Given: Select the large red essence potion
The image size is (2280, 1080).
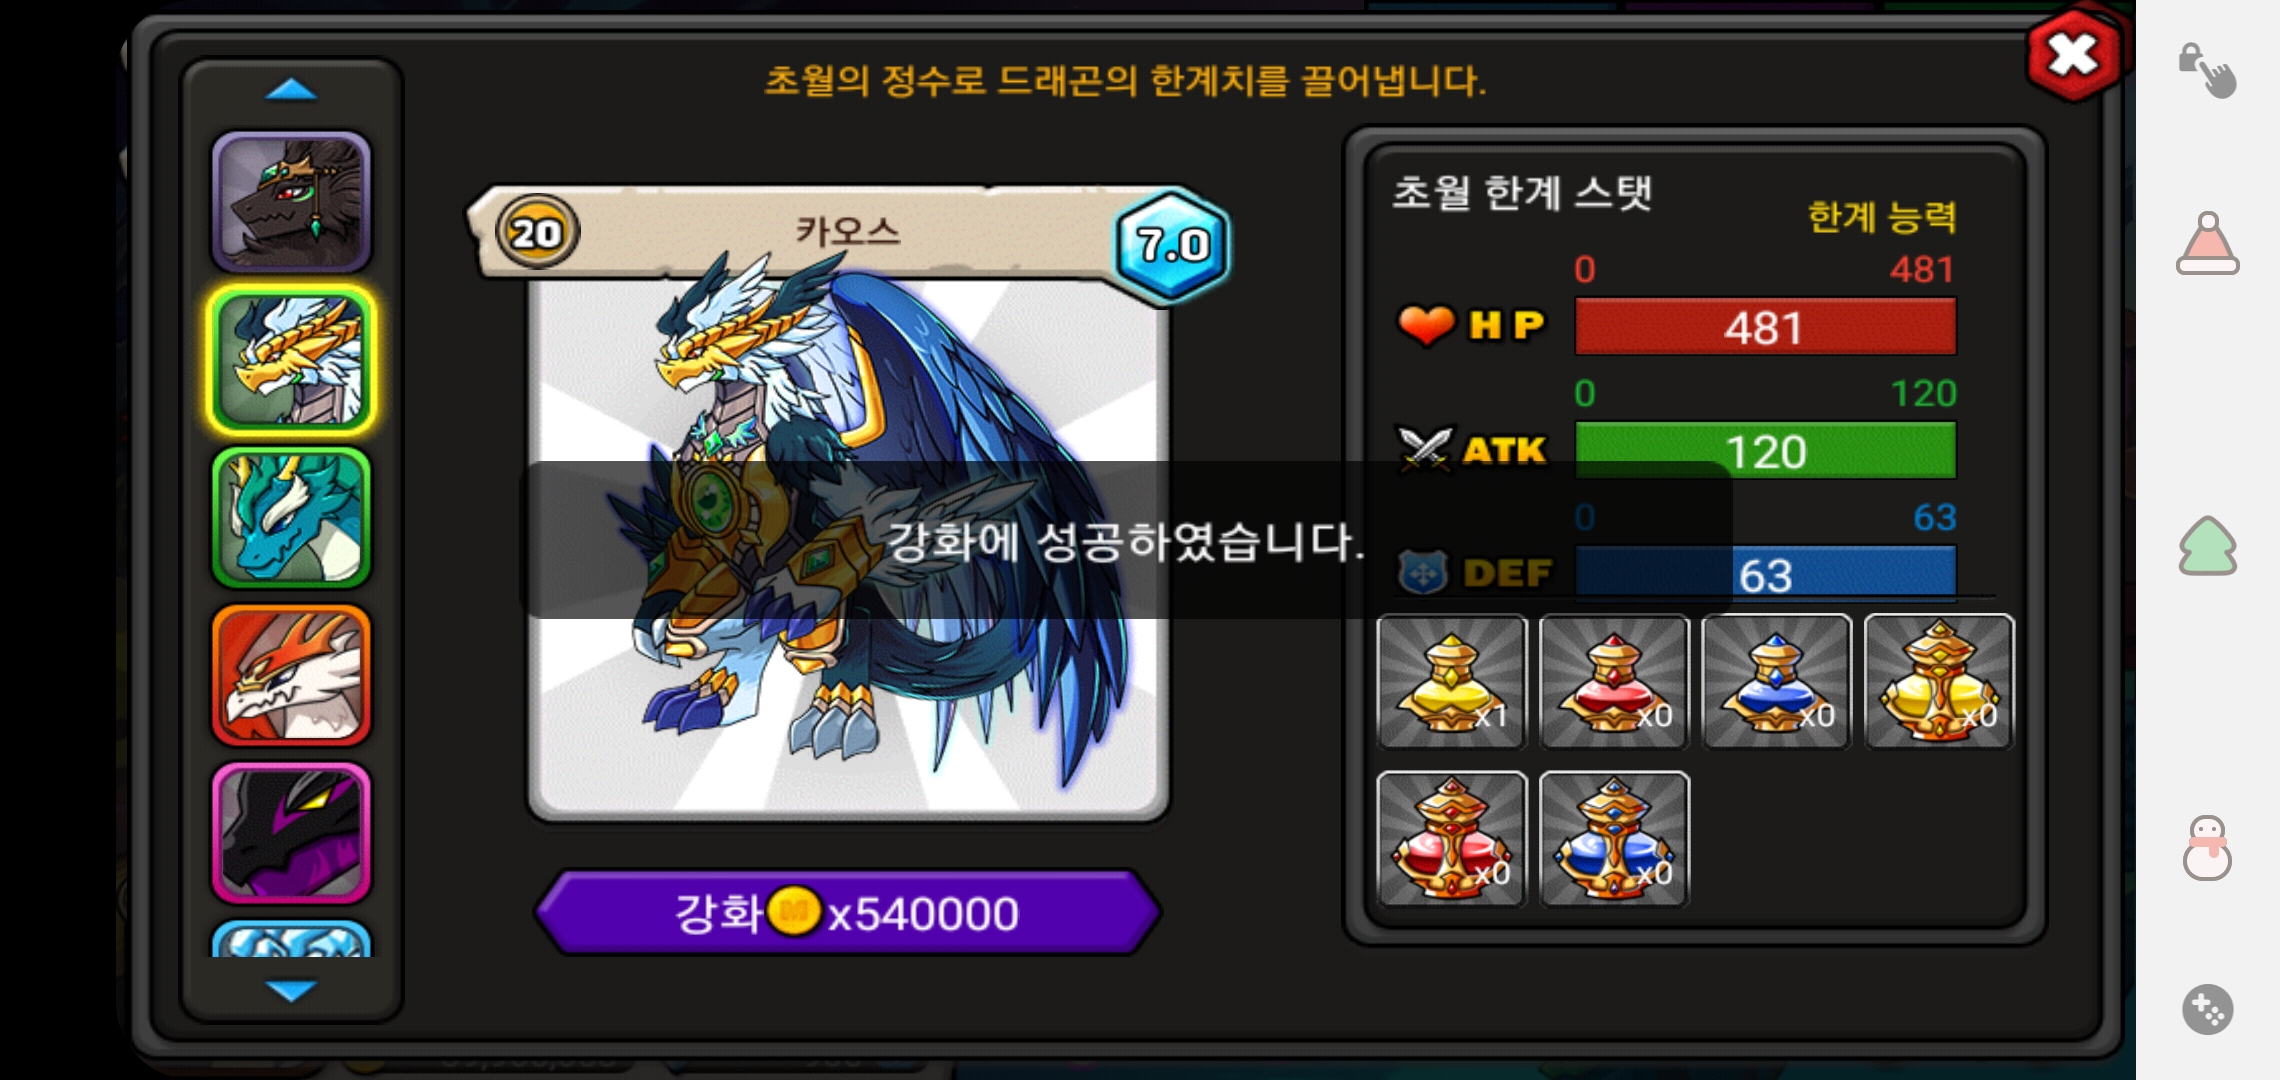Looking at the screenshot, I should pos(1452,839).
